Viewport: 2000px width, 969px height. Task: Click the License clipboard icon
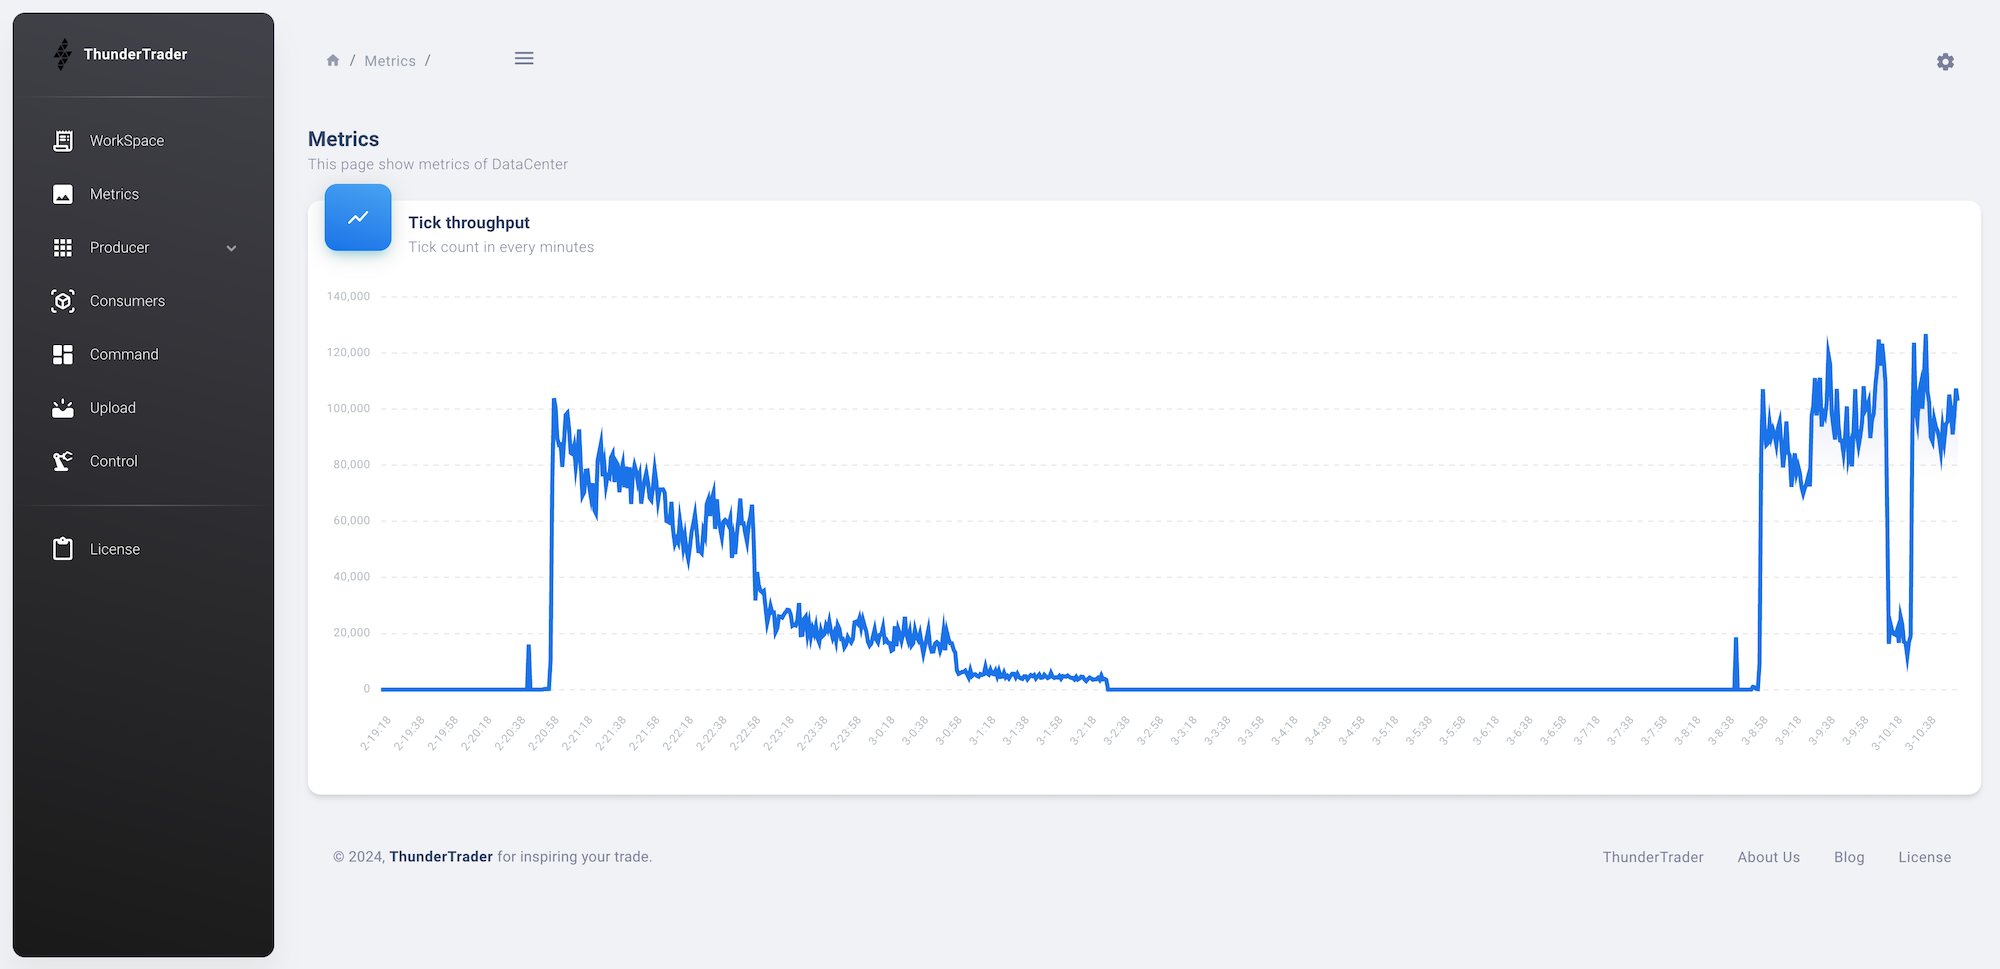click(63, 549)
